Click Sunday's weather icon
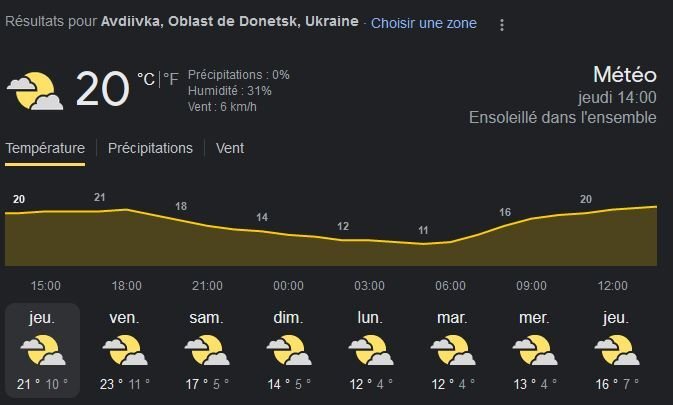The width and height of the screenshot is (673, 405). 289,351
